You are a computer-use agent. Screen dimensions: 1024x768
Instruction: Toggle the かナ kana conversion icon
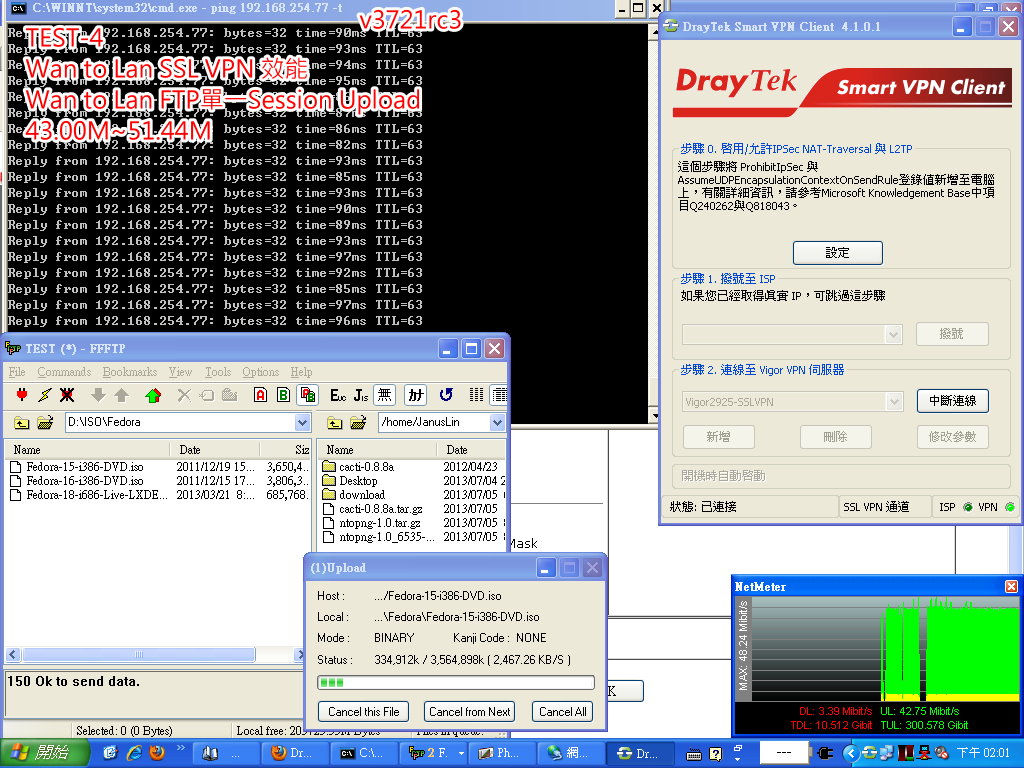click(416, 394)
